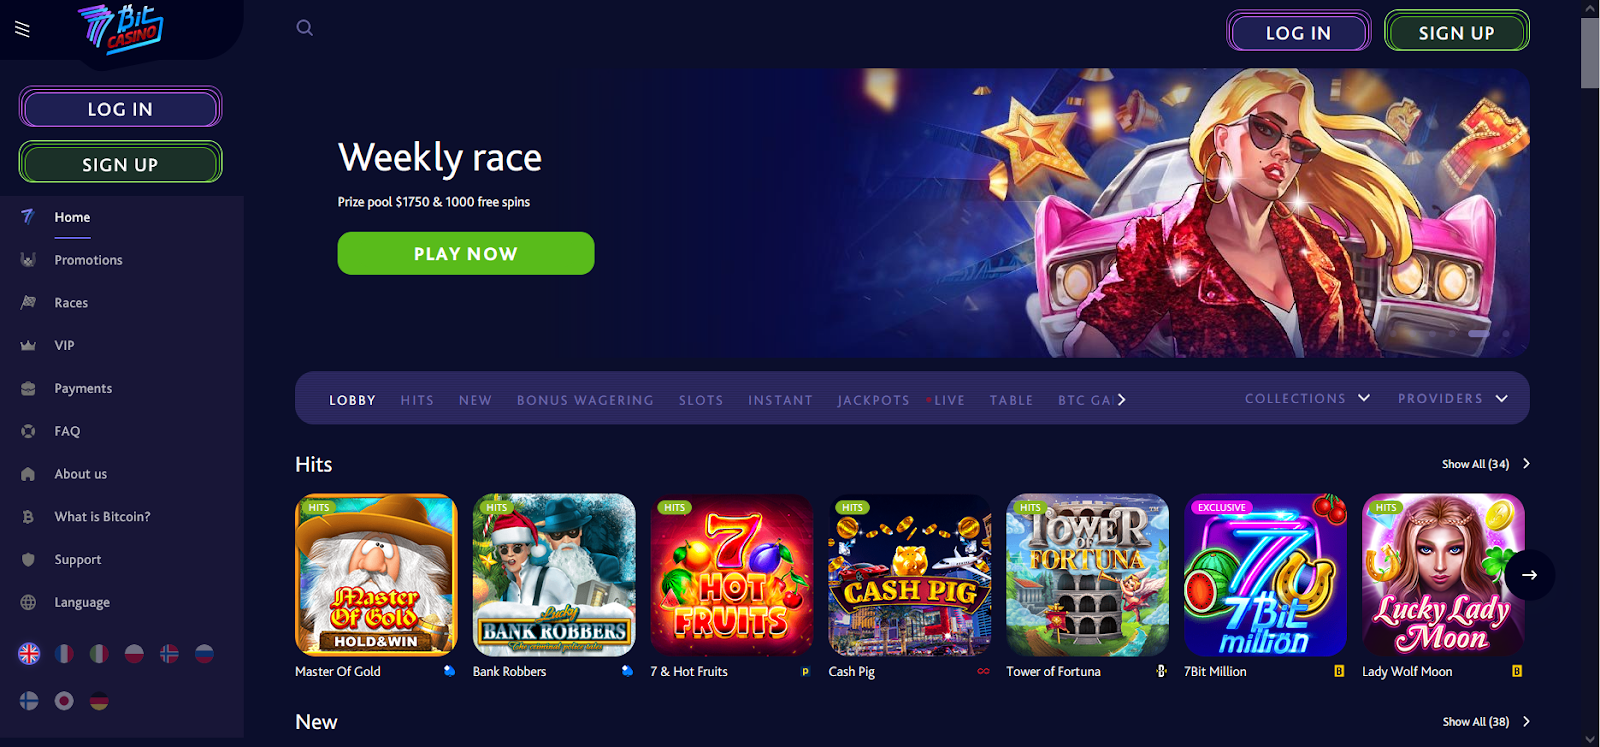Image resolution: width=1600 pixels, height=747 pixels.
Task: Collapse sidebar with the hamburger menu icon
Action: (x=22, y=29)
